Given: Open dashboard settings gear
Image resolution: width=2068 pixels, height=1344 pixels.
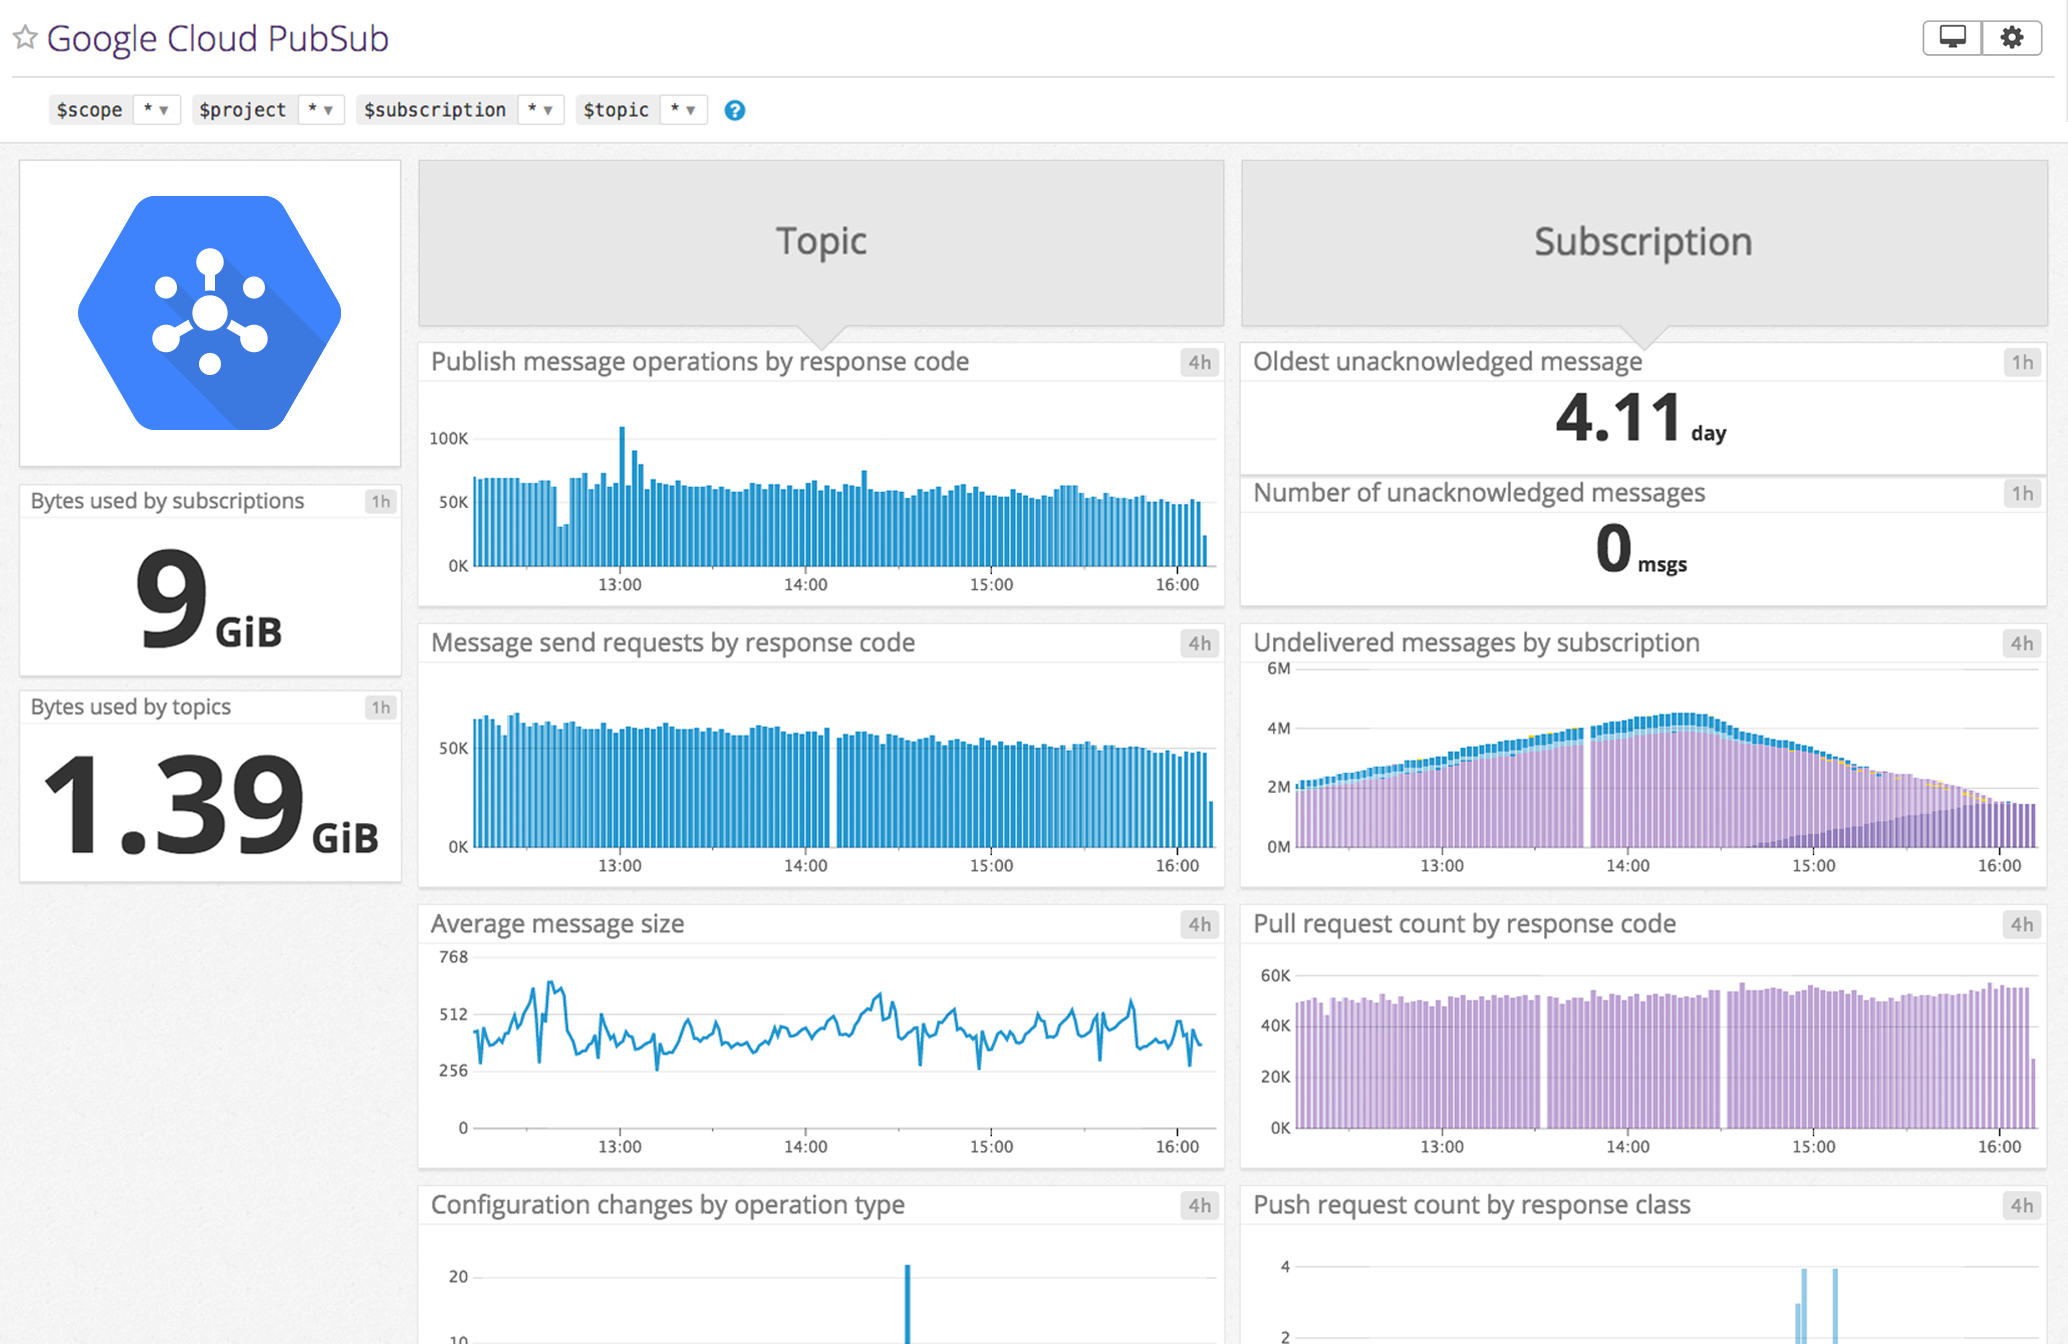Looking at the screenshot, I should (2012, 38).
